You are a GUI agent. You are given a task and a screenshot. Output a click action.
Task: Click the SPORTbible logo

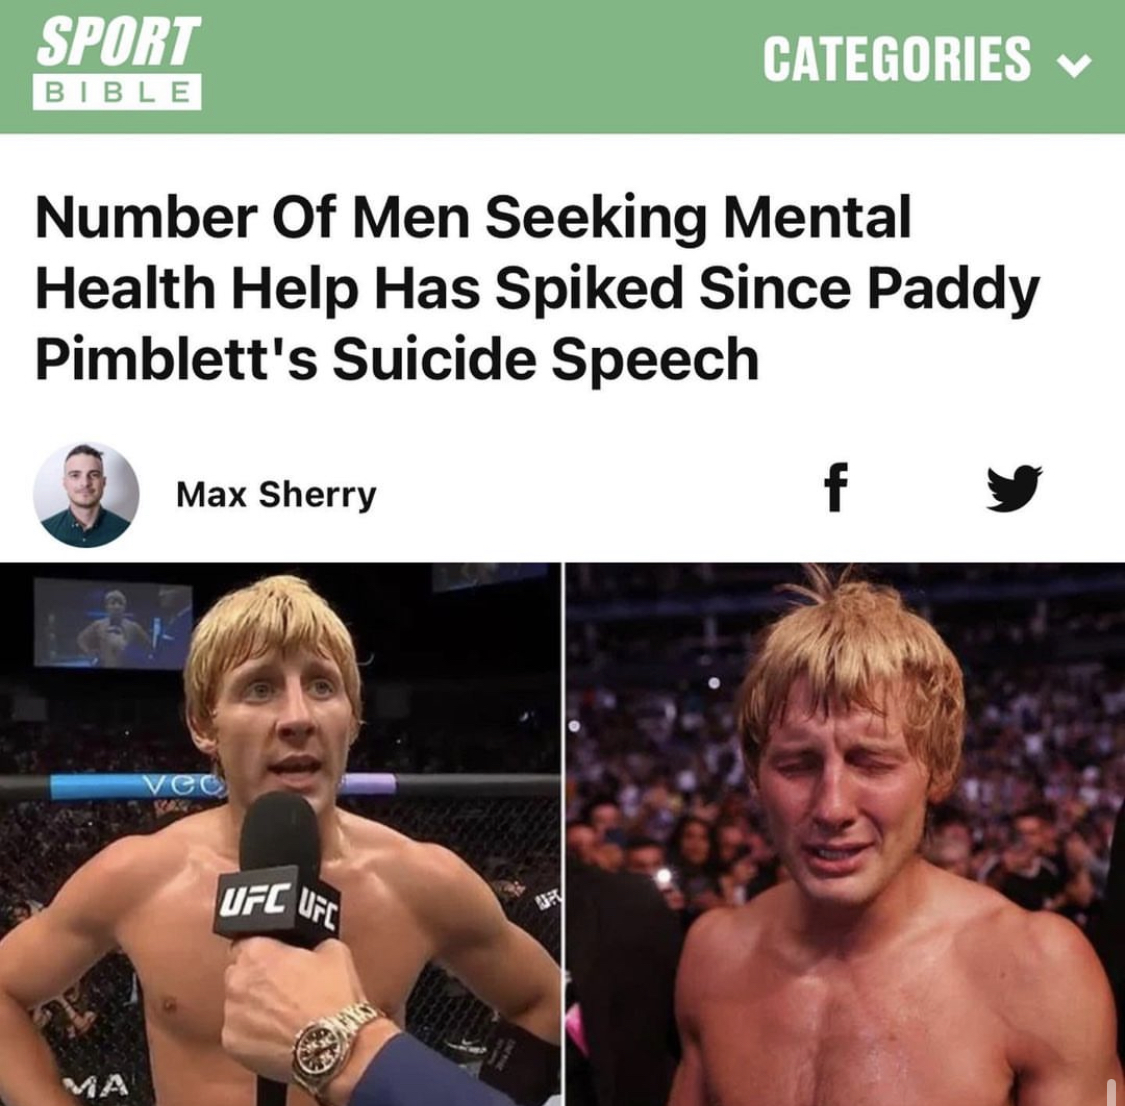(x=117, y=63)
